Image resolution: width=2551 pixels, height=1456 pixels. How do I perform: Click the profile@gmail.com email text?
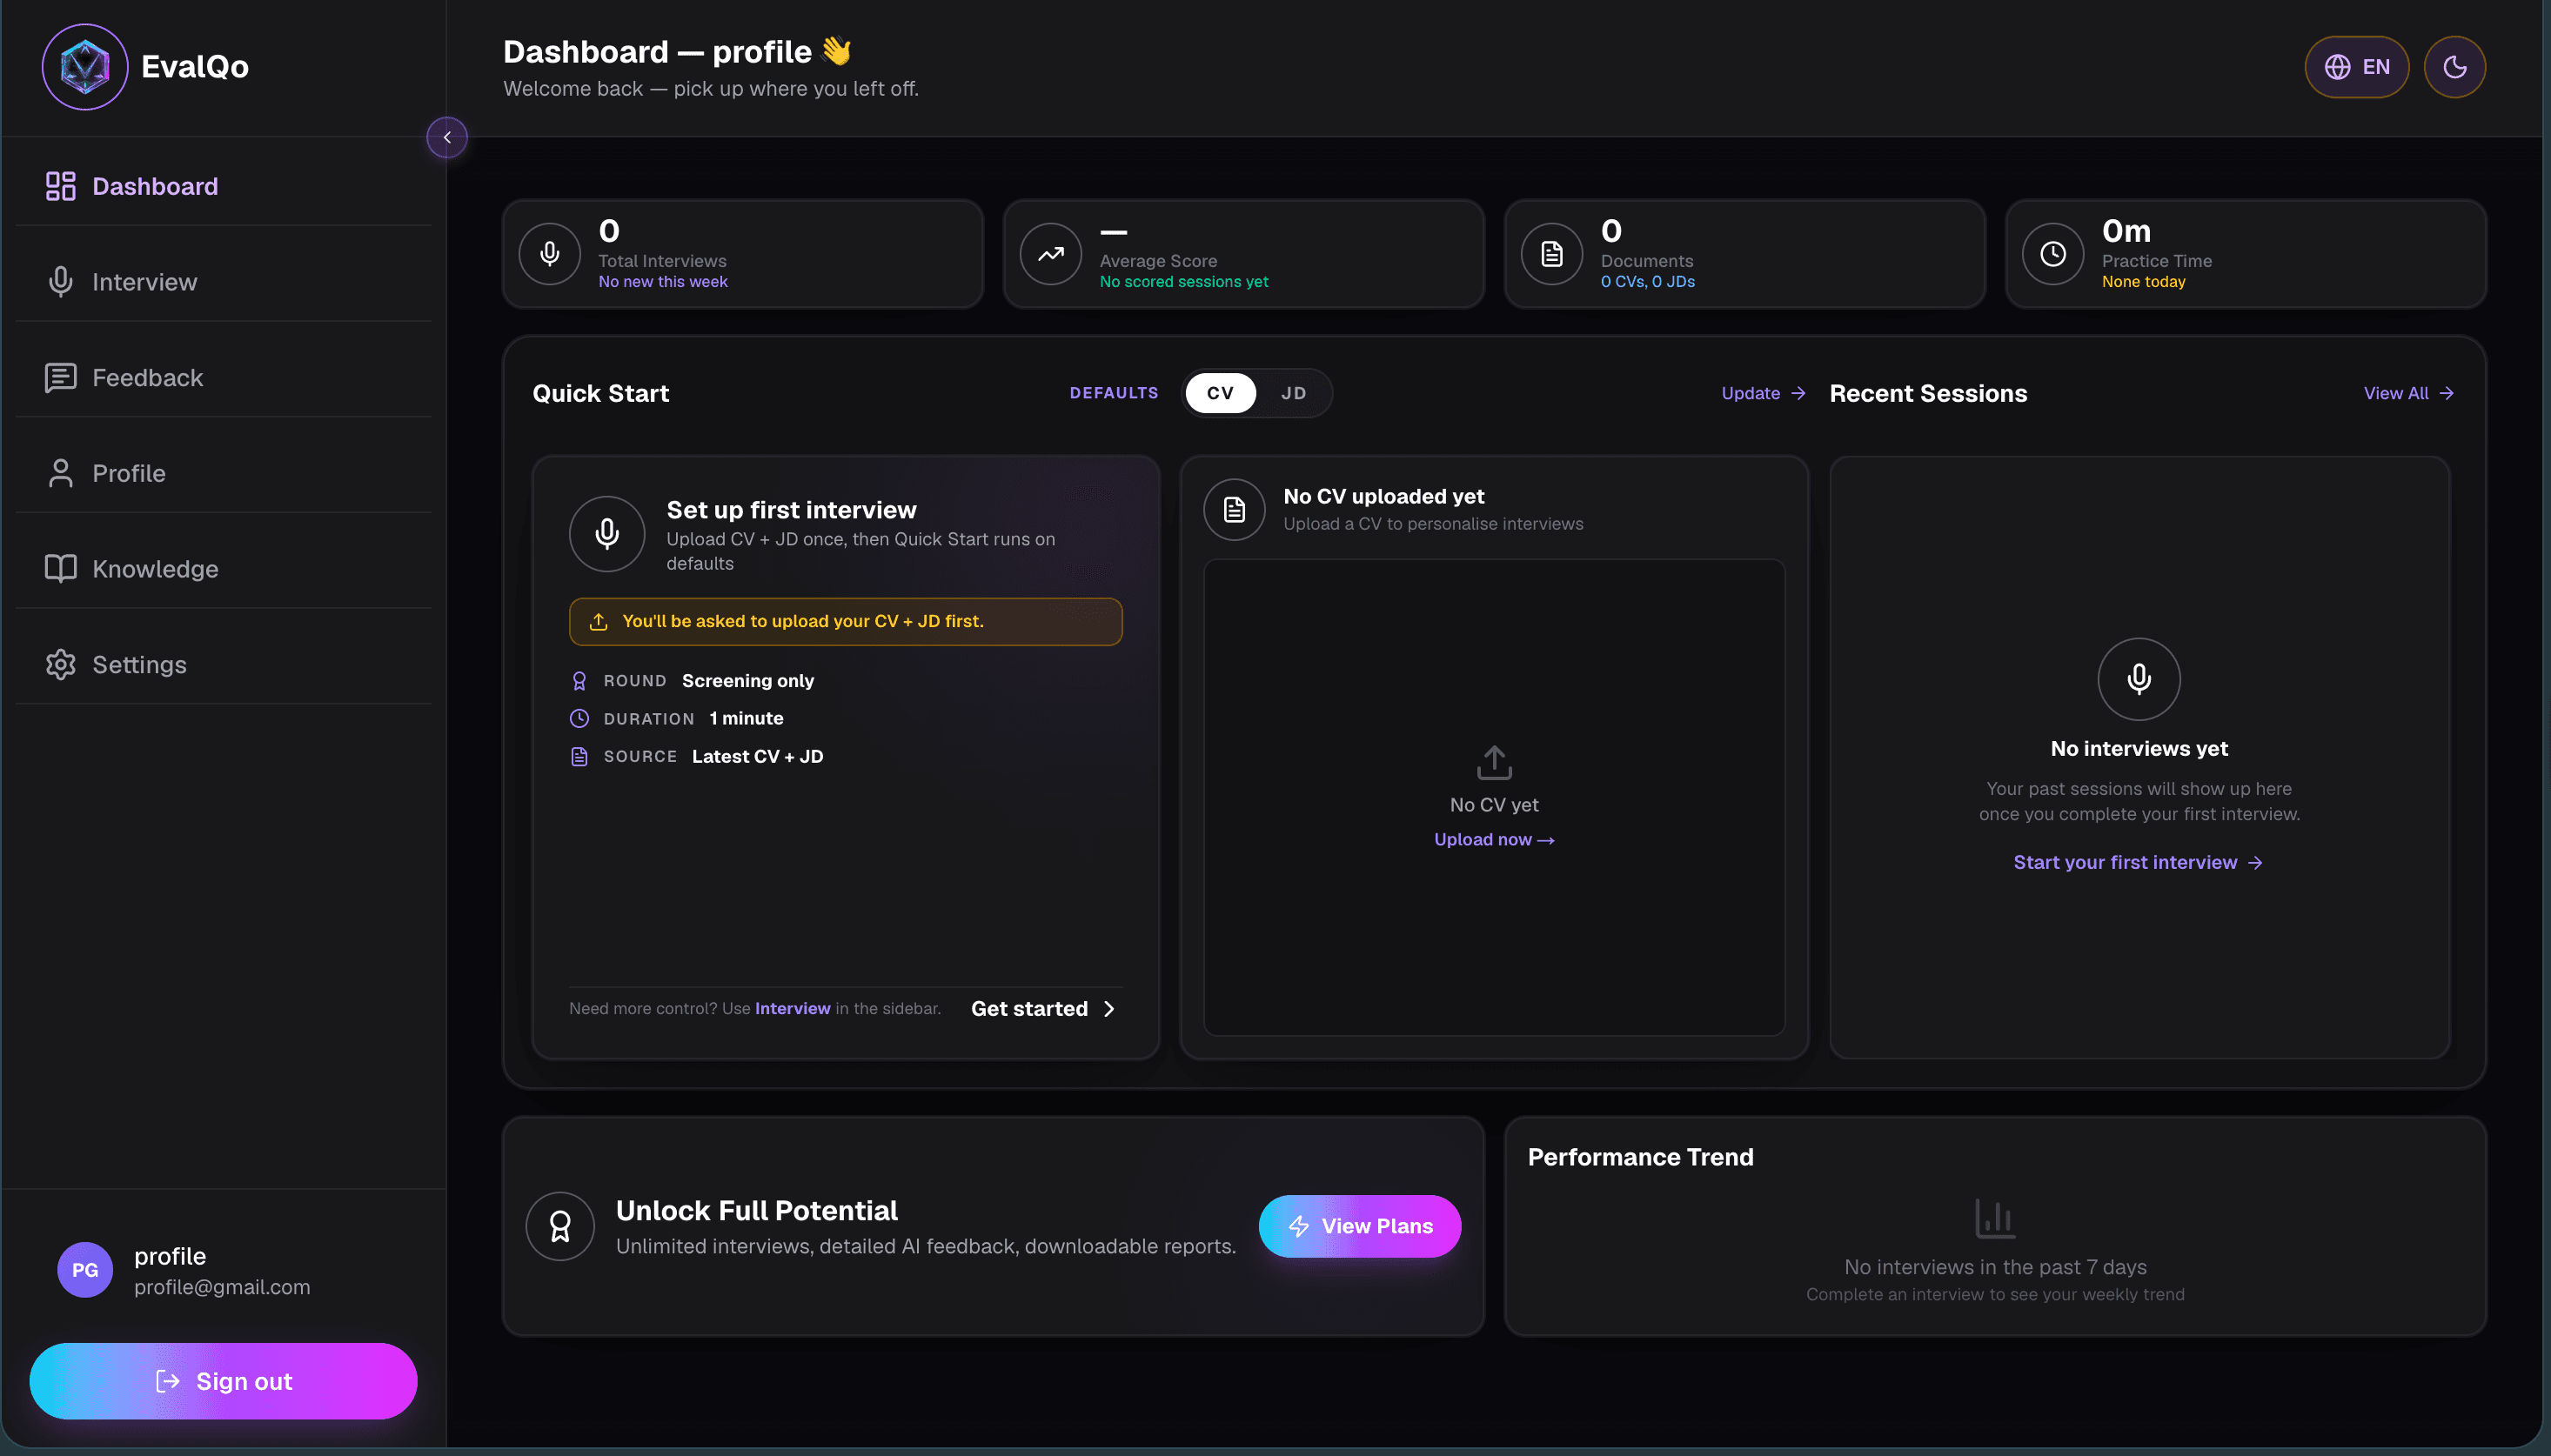click(222, 1287)
